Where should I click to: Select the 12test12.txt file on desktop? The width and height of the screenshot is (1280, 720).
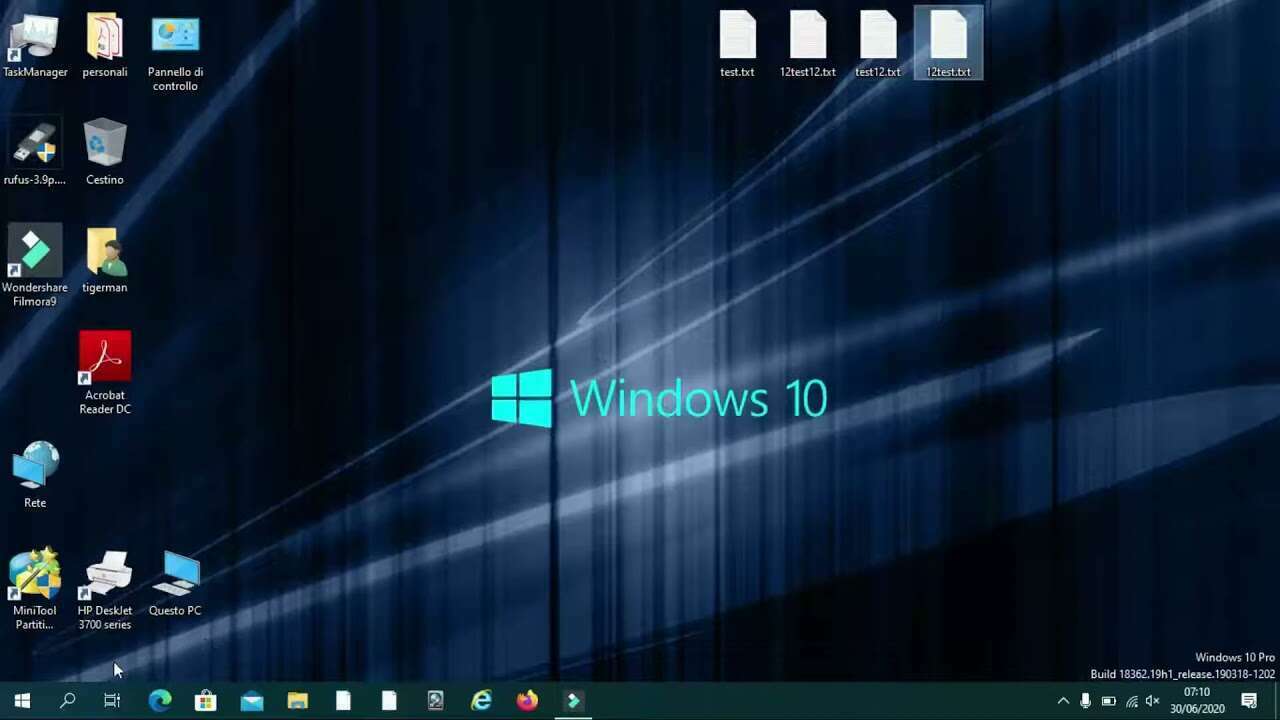coord(808,45)
